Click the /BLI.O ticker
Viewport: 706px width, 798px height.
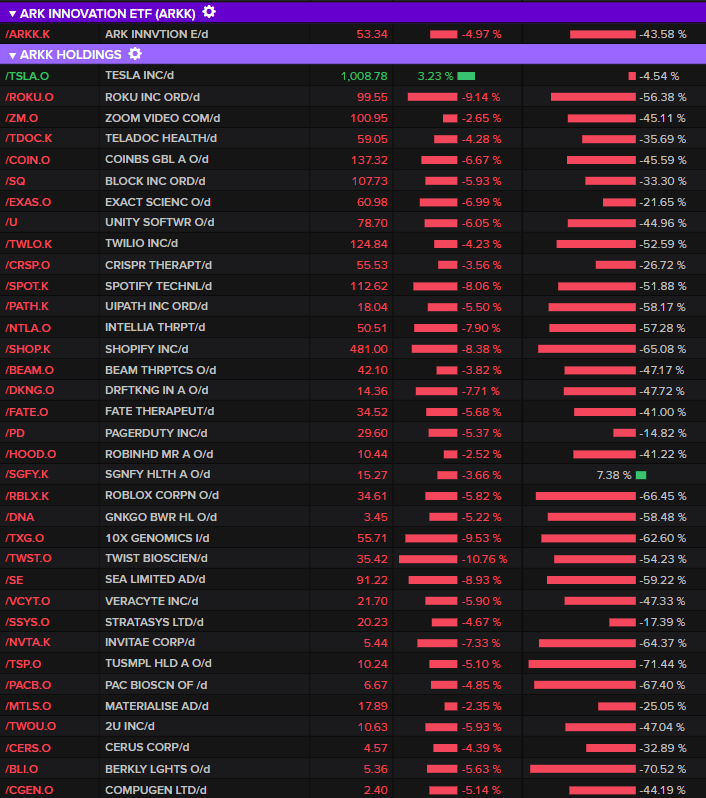22,769
